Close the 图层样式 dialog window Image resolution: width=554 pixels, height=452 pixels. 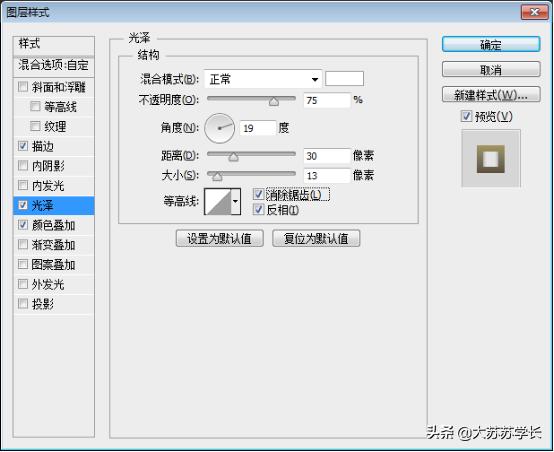[x=535, y=12]
